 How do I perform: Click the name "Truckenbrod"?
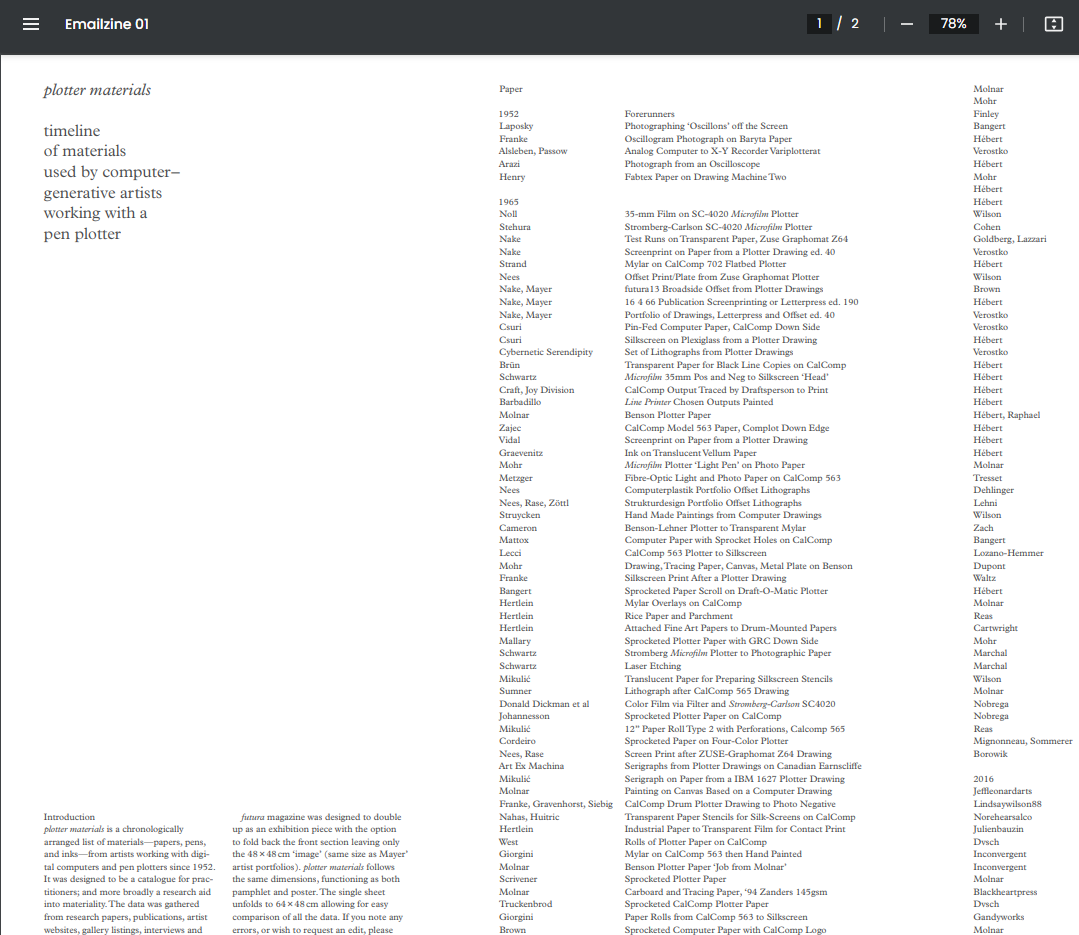tap(526, 904)
